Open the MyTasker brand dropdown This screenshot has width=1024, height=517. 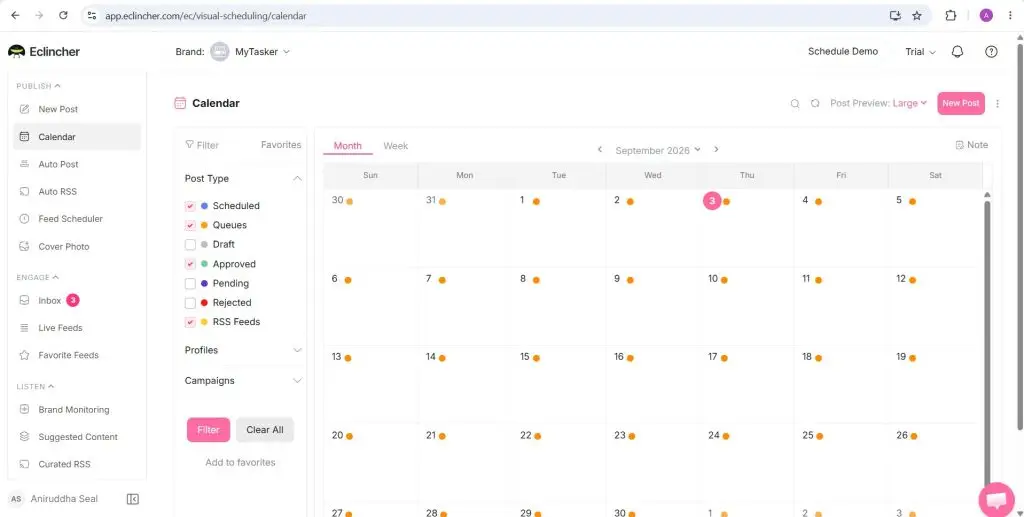pos(251,52)
